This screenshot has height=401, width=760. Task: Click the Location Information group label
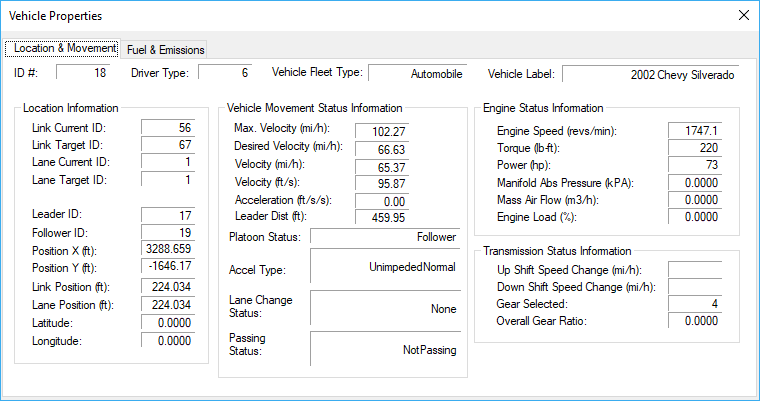point(71,108)
